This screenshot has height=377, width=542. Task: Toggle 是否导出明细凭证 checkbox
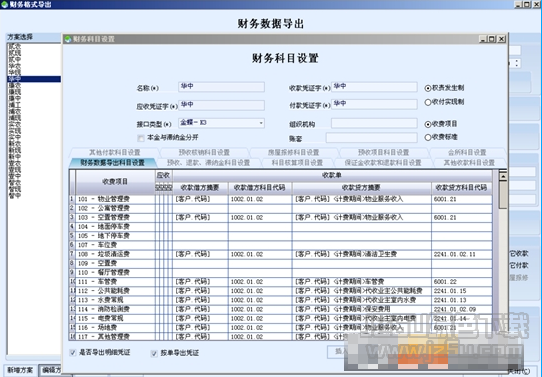[x=73, y=352]
